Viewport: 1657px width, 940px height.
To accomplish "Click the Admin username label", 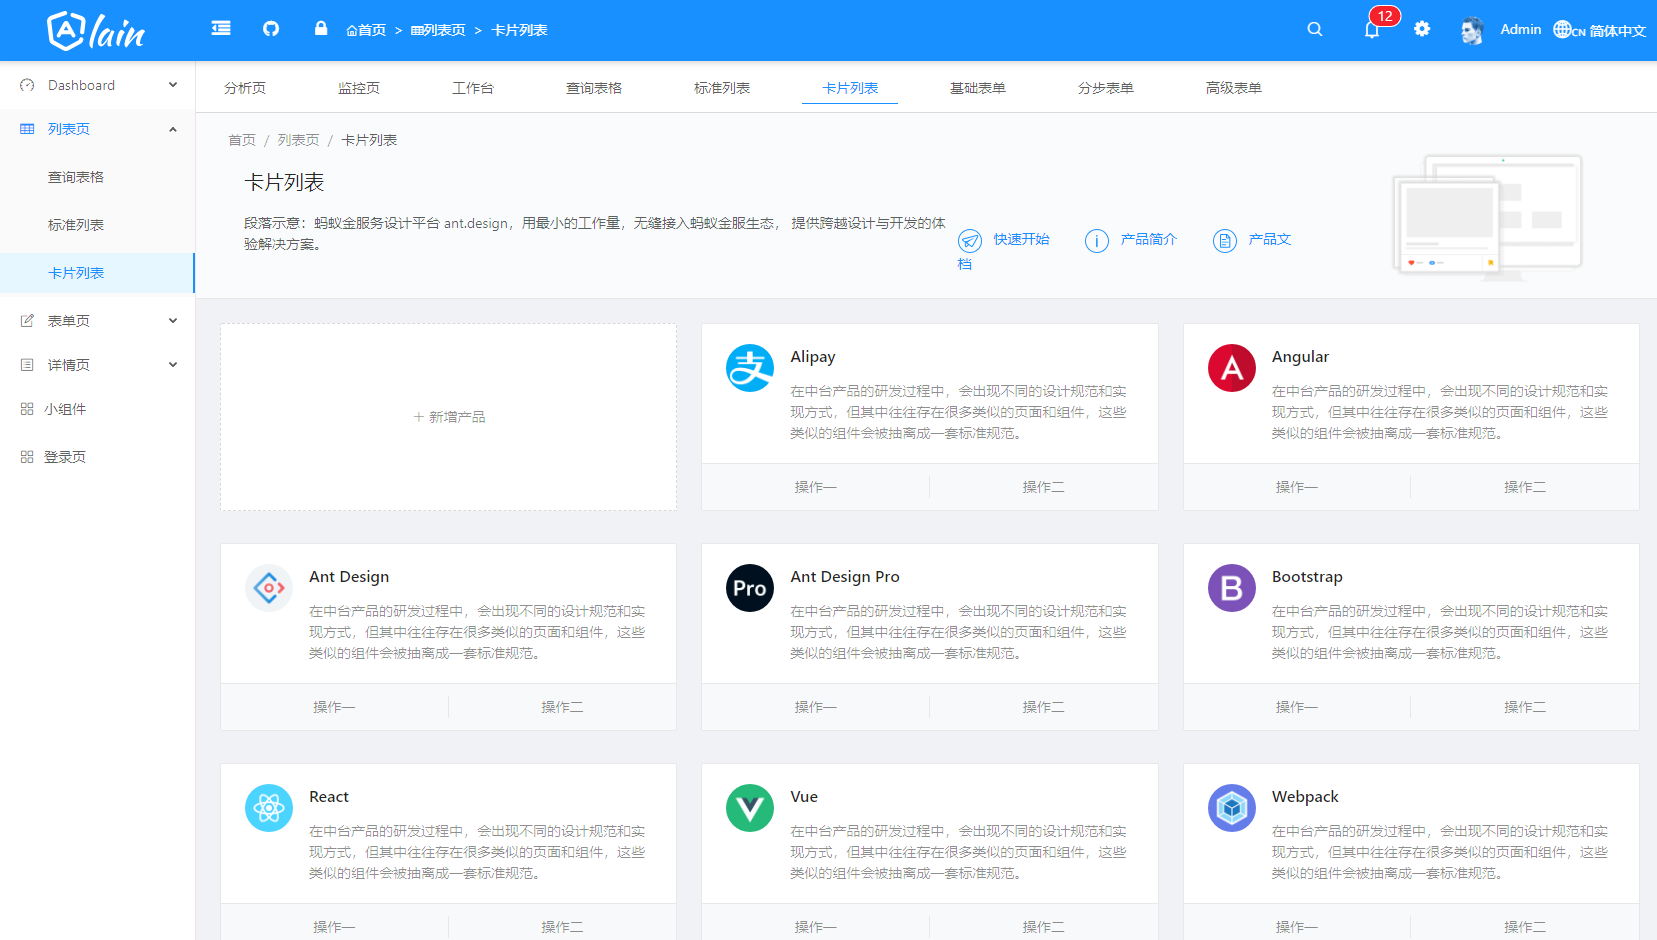I will 1521,29.
